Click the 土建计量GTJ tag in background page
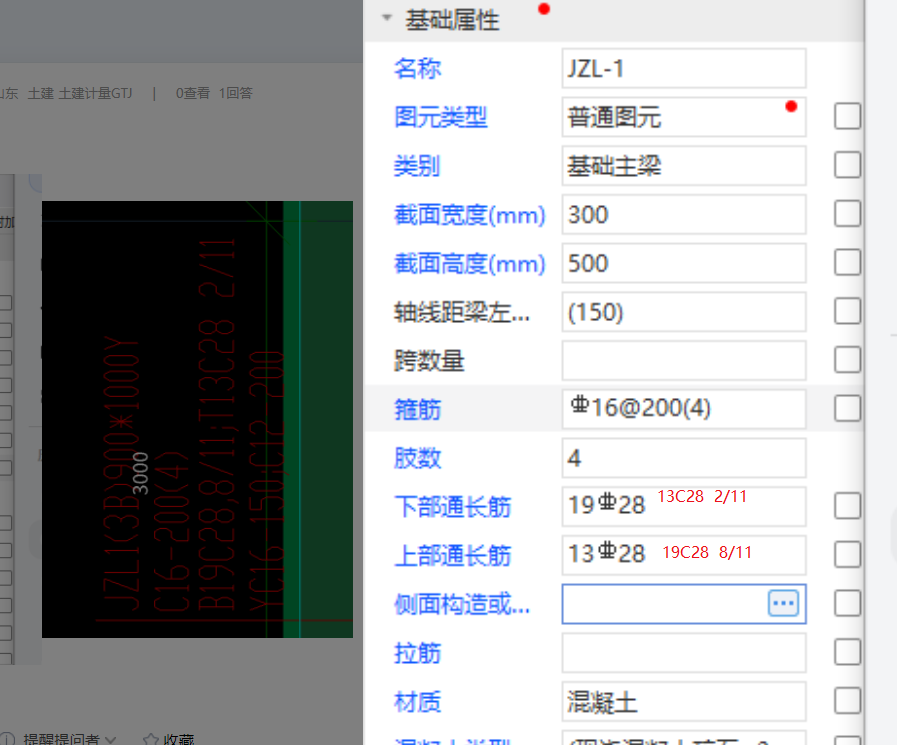 (95, 93)
